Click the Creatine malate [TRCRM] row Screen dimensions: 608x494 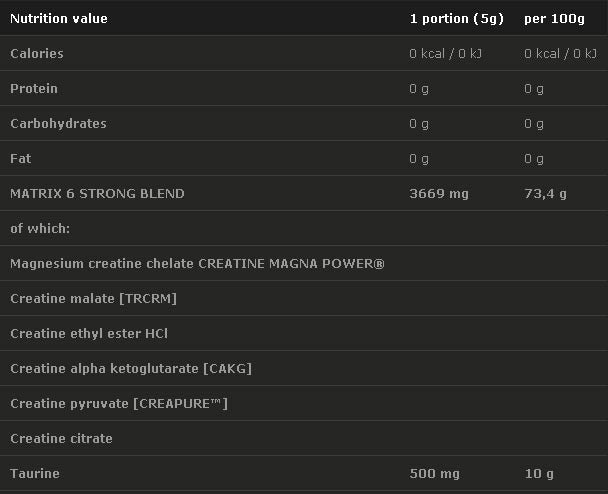click(x=93, y=298)
